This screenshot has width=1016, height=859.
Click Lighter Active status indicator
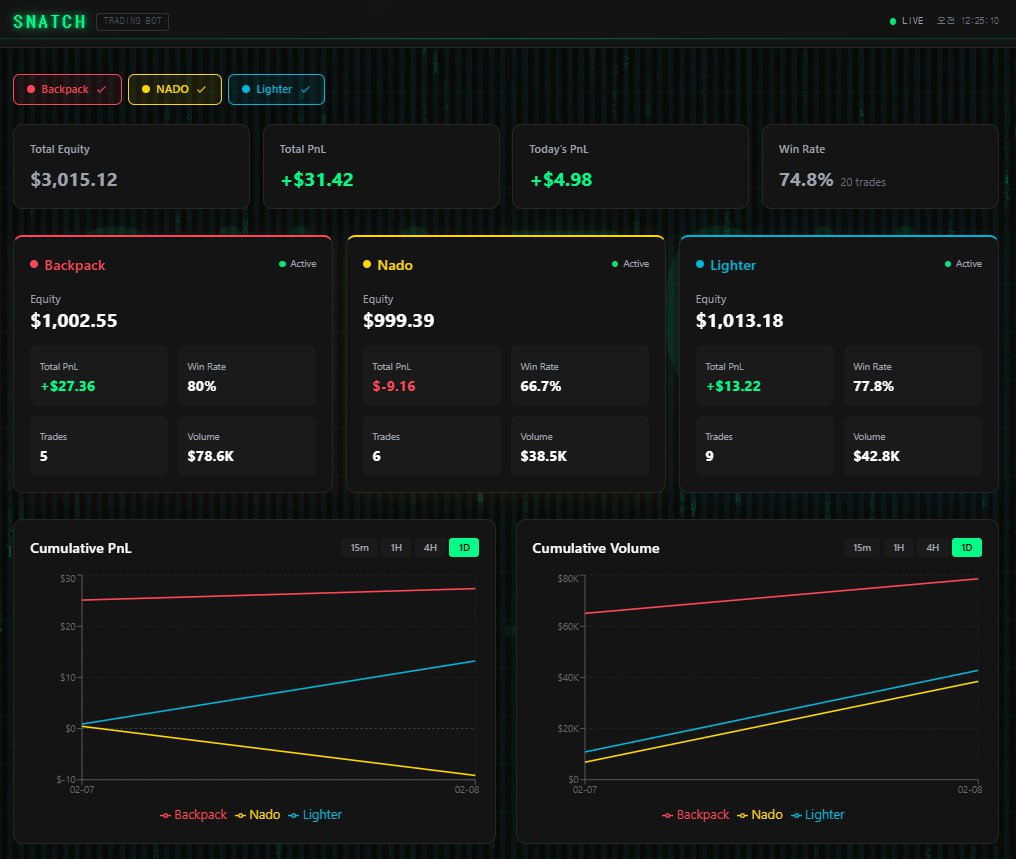pyautogui.click(x=963, y=264)
